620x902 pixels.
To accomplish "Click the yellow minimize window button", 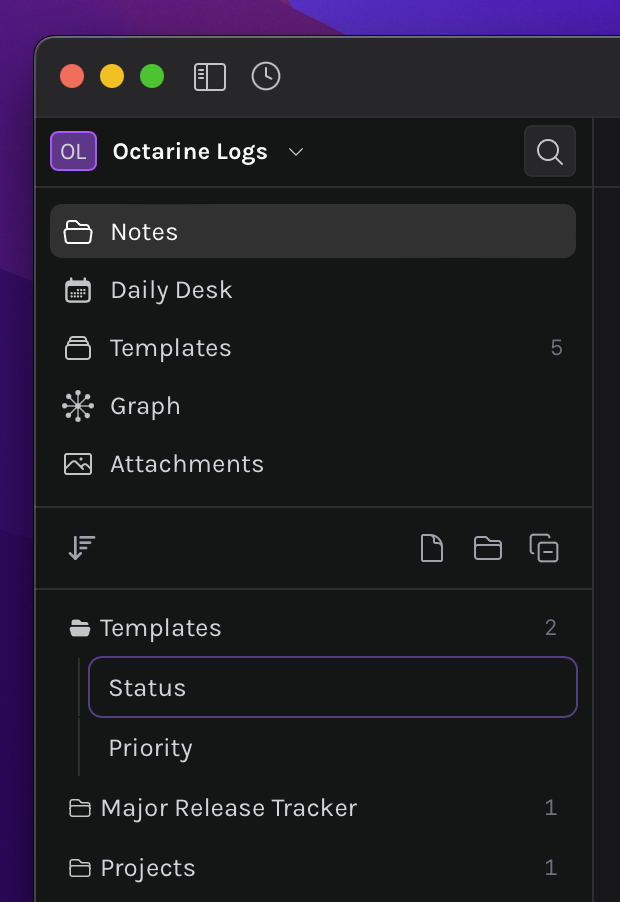I will pos(112,76).
